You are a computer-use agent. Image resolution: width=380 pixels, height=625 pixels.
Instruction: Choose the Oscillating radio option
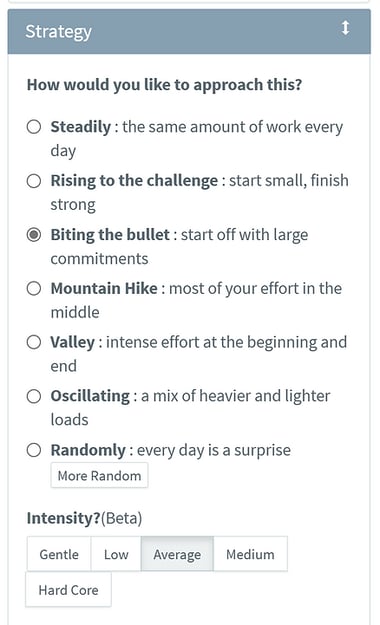[x=34, y=397]
